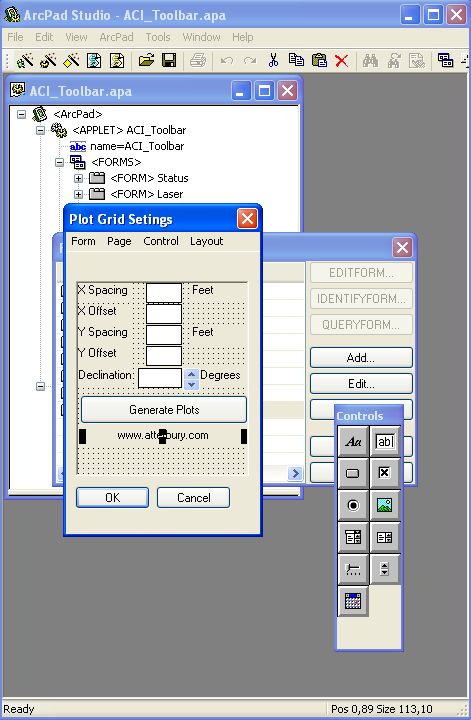The image size is (471, 720).
Task: Select the Edit box control tool
Action: pos(385,441)
